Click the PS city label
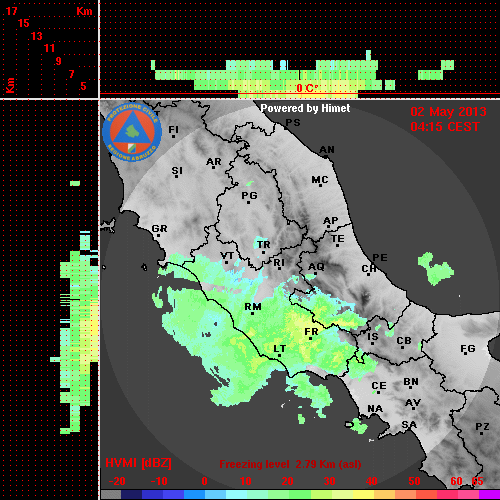Screen dimensions: 500x500 coord(293,123)
